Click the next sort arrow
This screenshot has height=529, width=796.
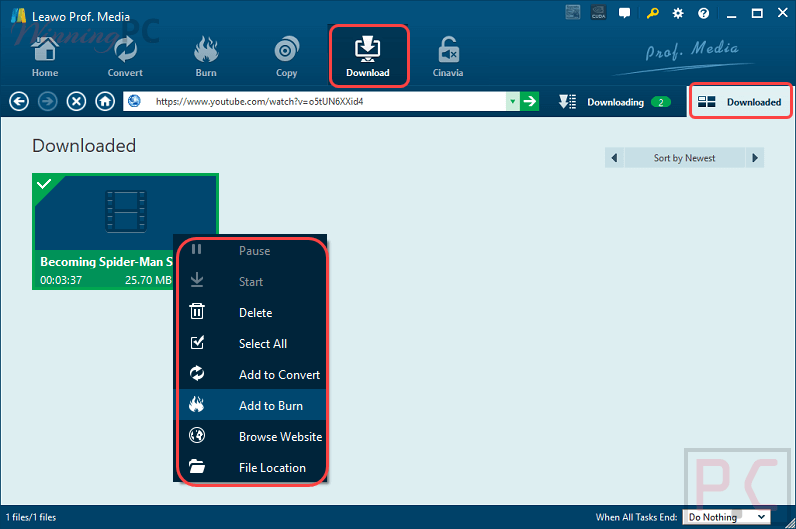point(754,158)
